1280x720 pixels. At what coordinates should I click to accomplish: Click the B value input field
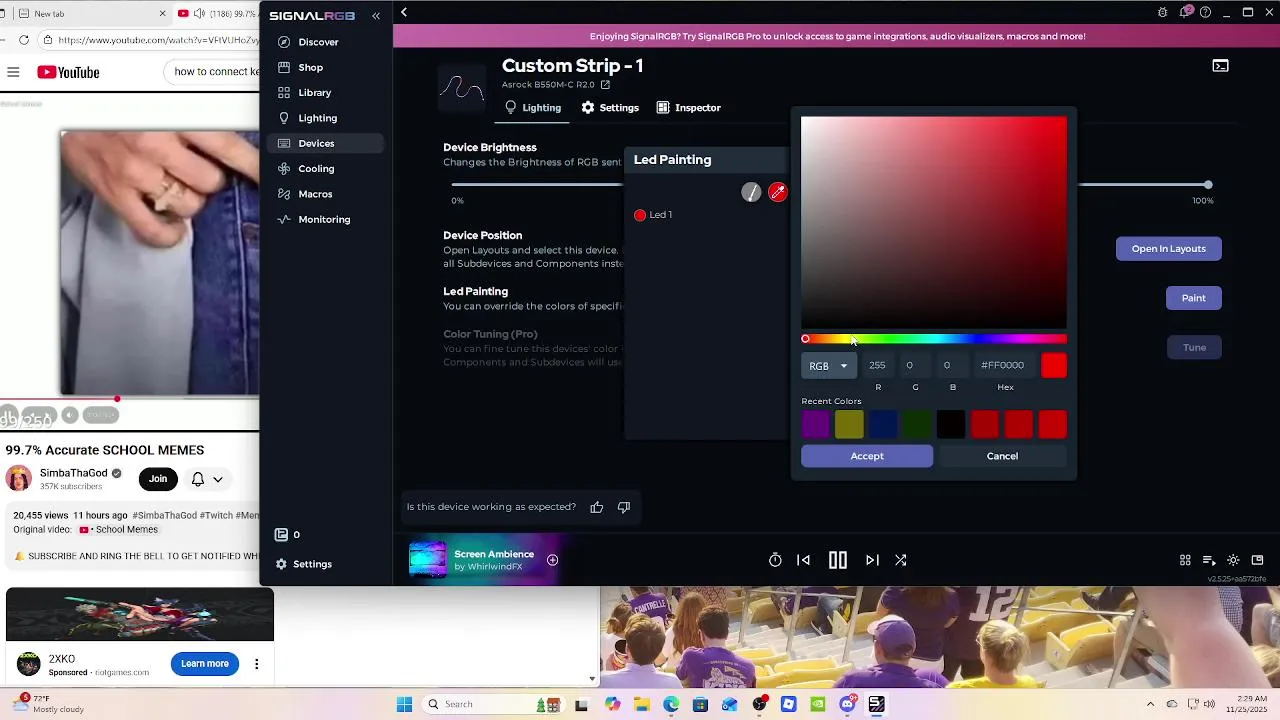tap(951, 365)
